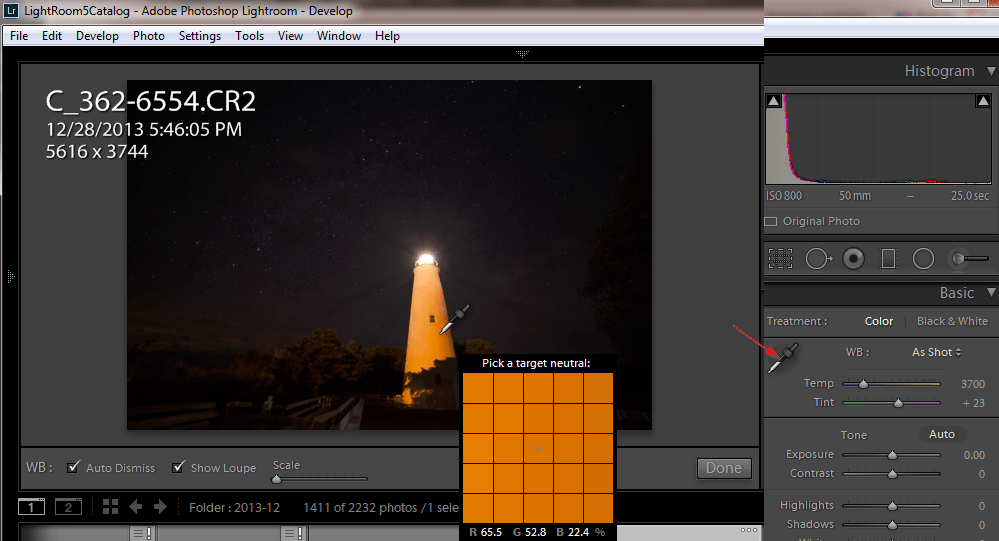
Task: Apply Auto tone adjustment
Action: (x=942, y=434)
